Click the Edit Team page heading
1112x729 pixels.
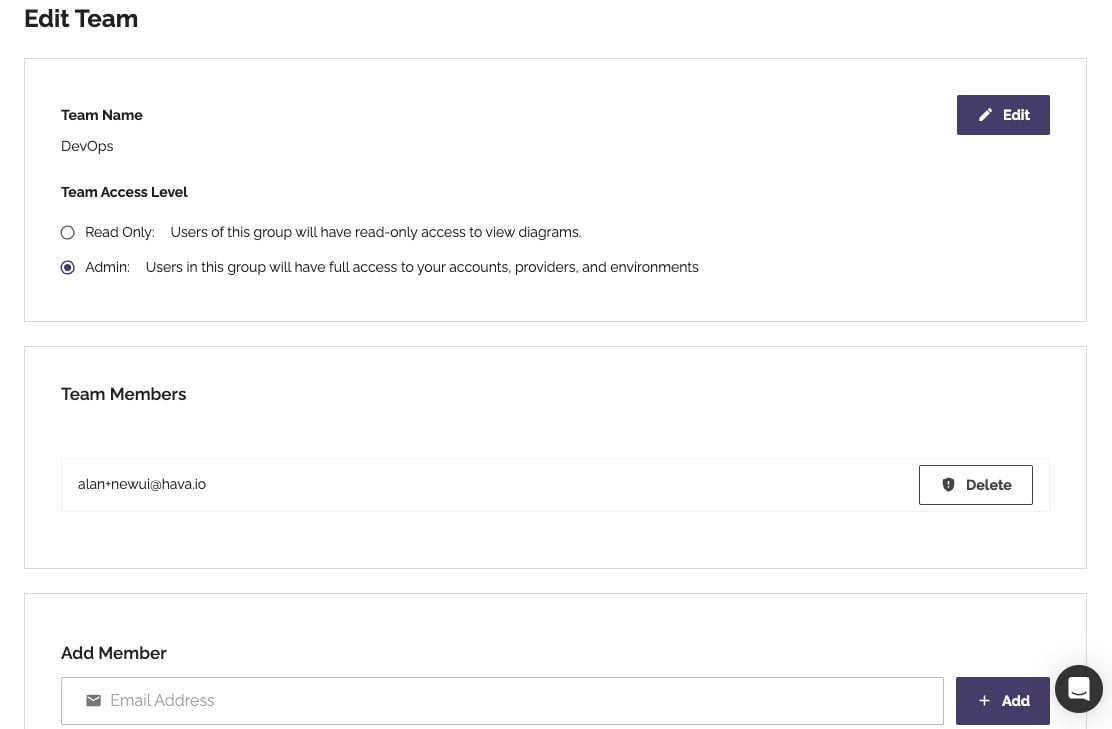pyautogui.click(x=81, y=18)
